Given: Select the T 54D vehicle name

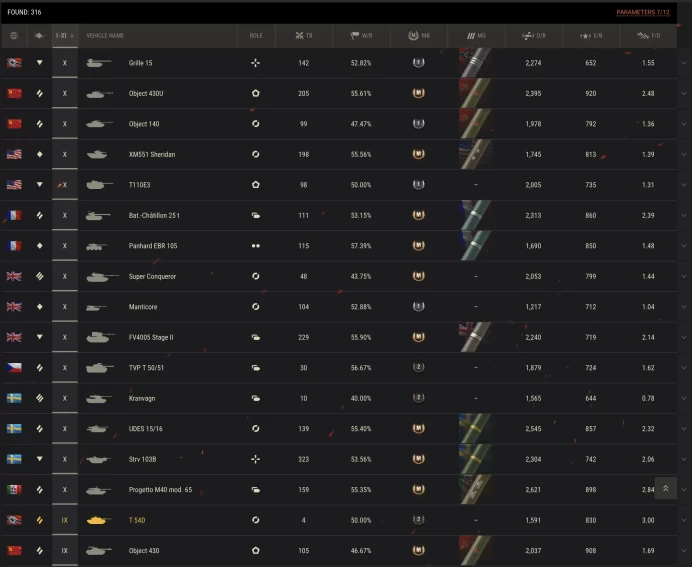Looking at the screenshot, I should (x=137, y=520).
